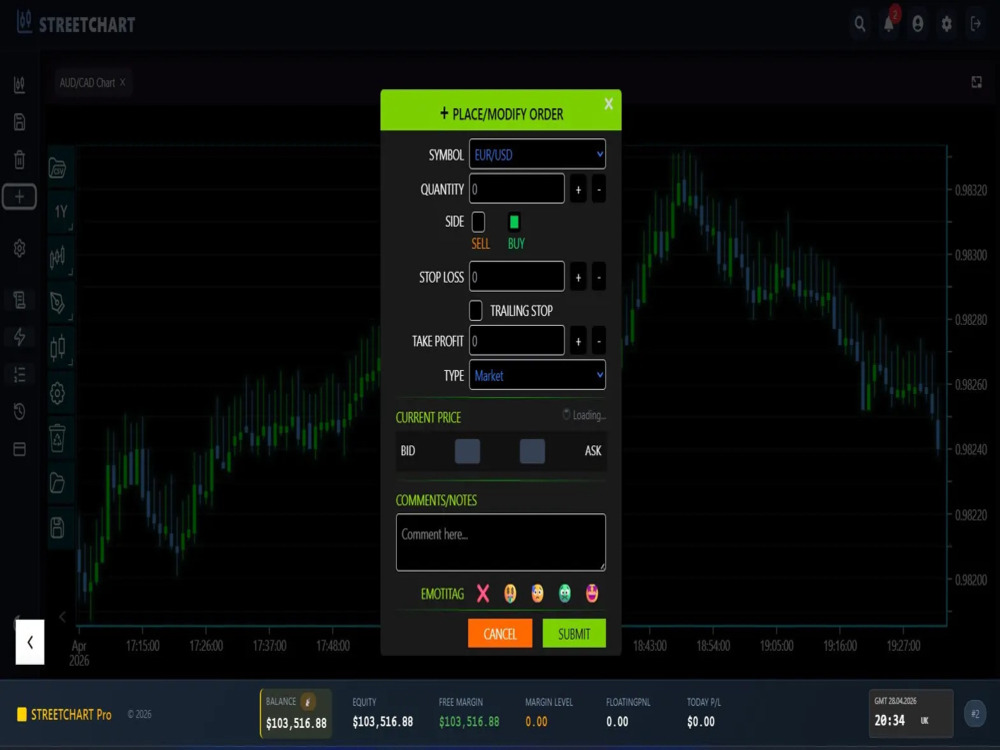This screenshot has width=1000, height=750.
Task: Open the history clock icon
Action: (x=20, y=412)
